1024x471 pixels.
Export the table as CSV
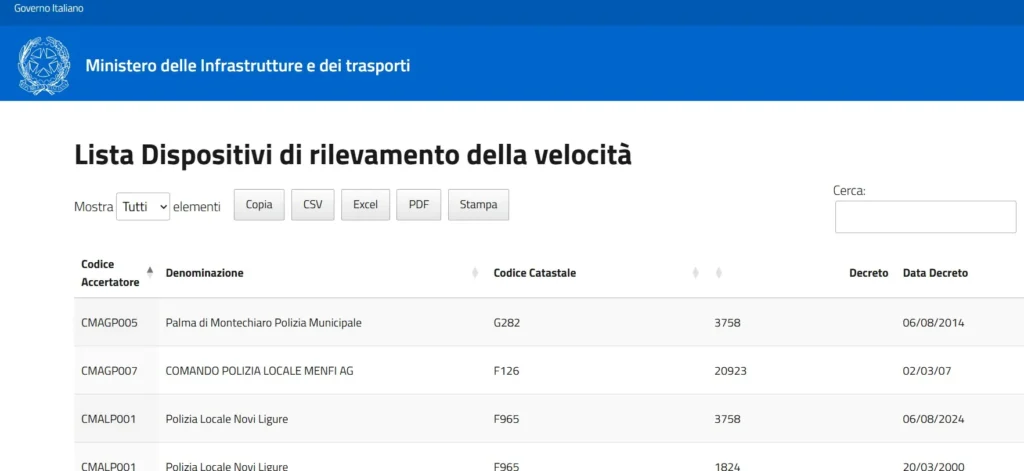coord(313,204)
